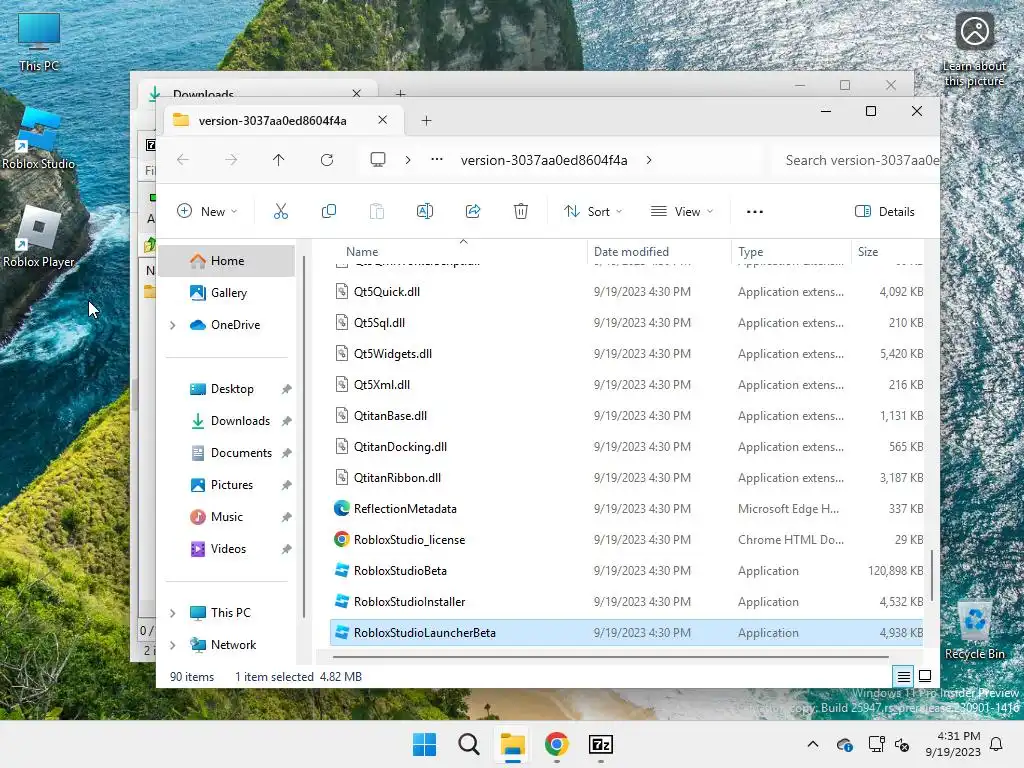Viewport: 1024px width, 768px height.
Task: Select ReflectionMetadata file
Action: point(627,509)
